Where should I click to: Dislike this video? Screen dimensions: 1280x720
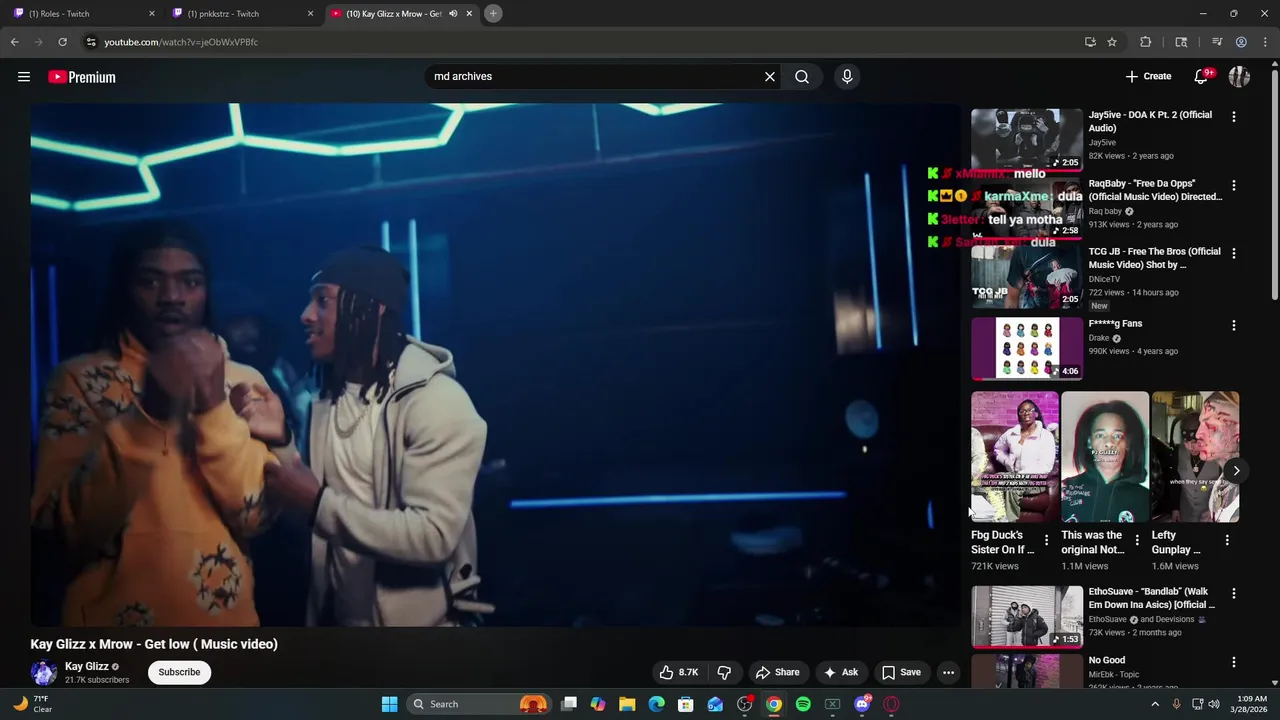click(725, 672)
